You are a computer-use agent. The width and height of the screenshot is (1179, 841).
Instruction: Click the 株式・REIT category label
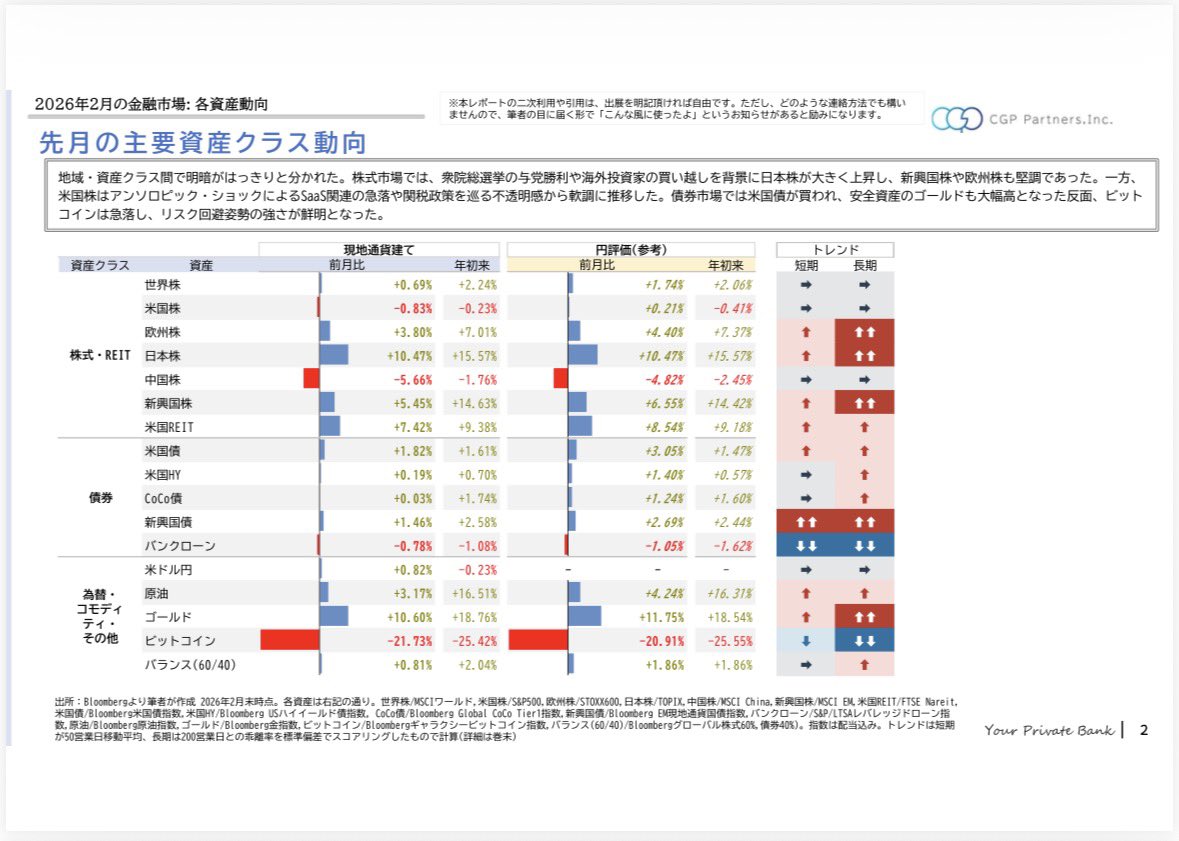(x=100, y=355)
